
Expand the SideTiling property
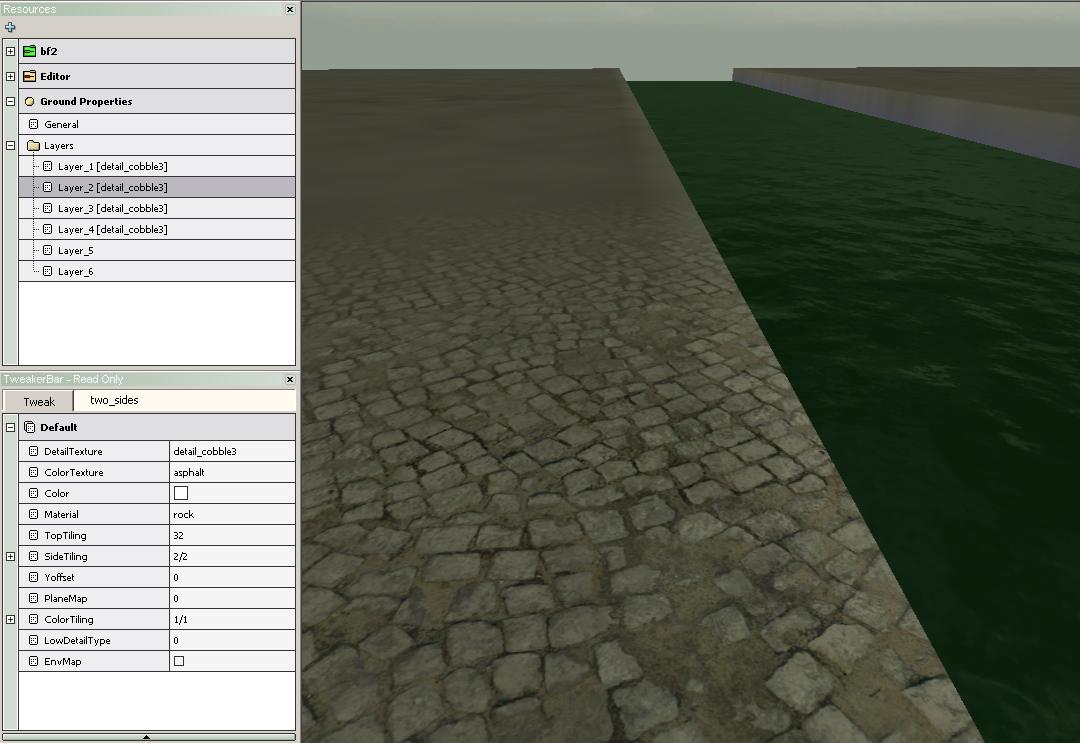[10, 556]
